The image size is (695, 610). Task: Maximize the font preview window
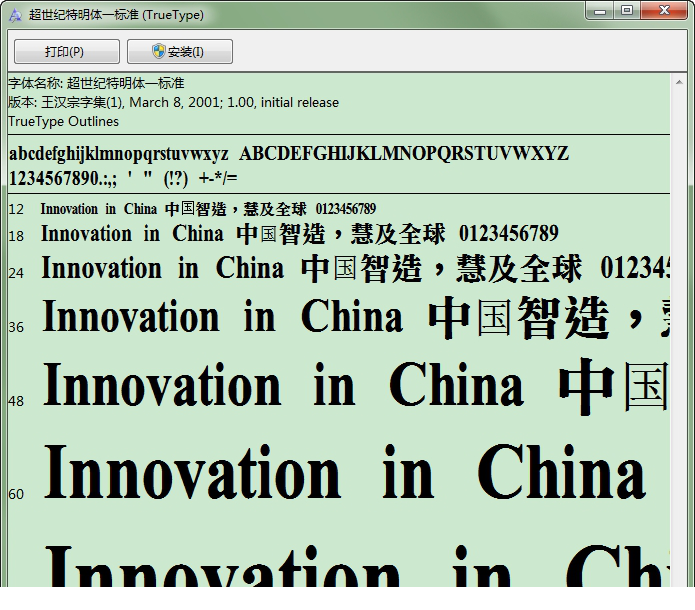coord(627,11)
